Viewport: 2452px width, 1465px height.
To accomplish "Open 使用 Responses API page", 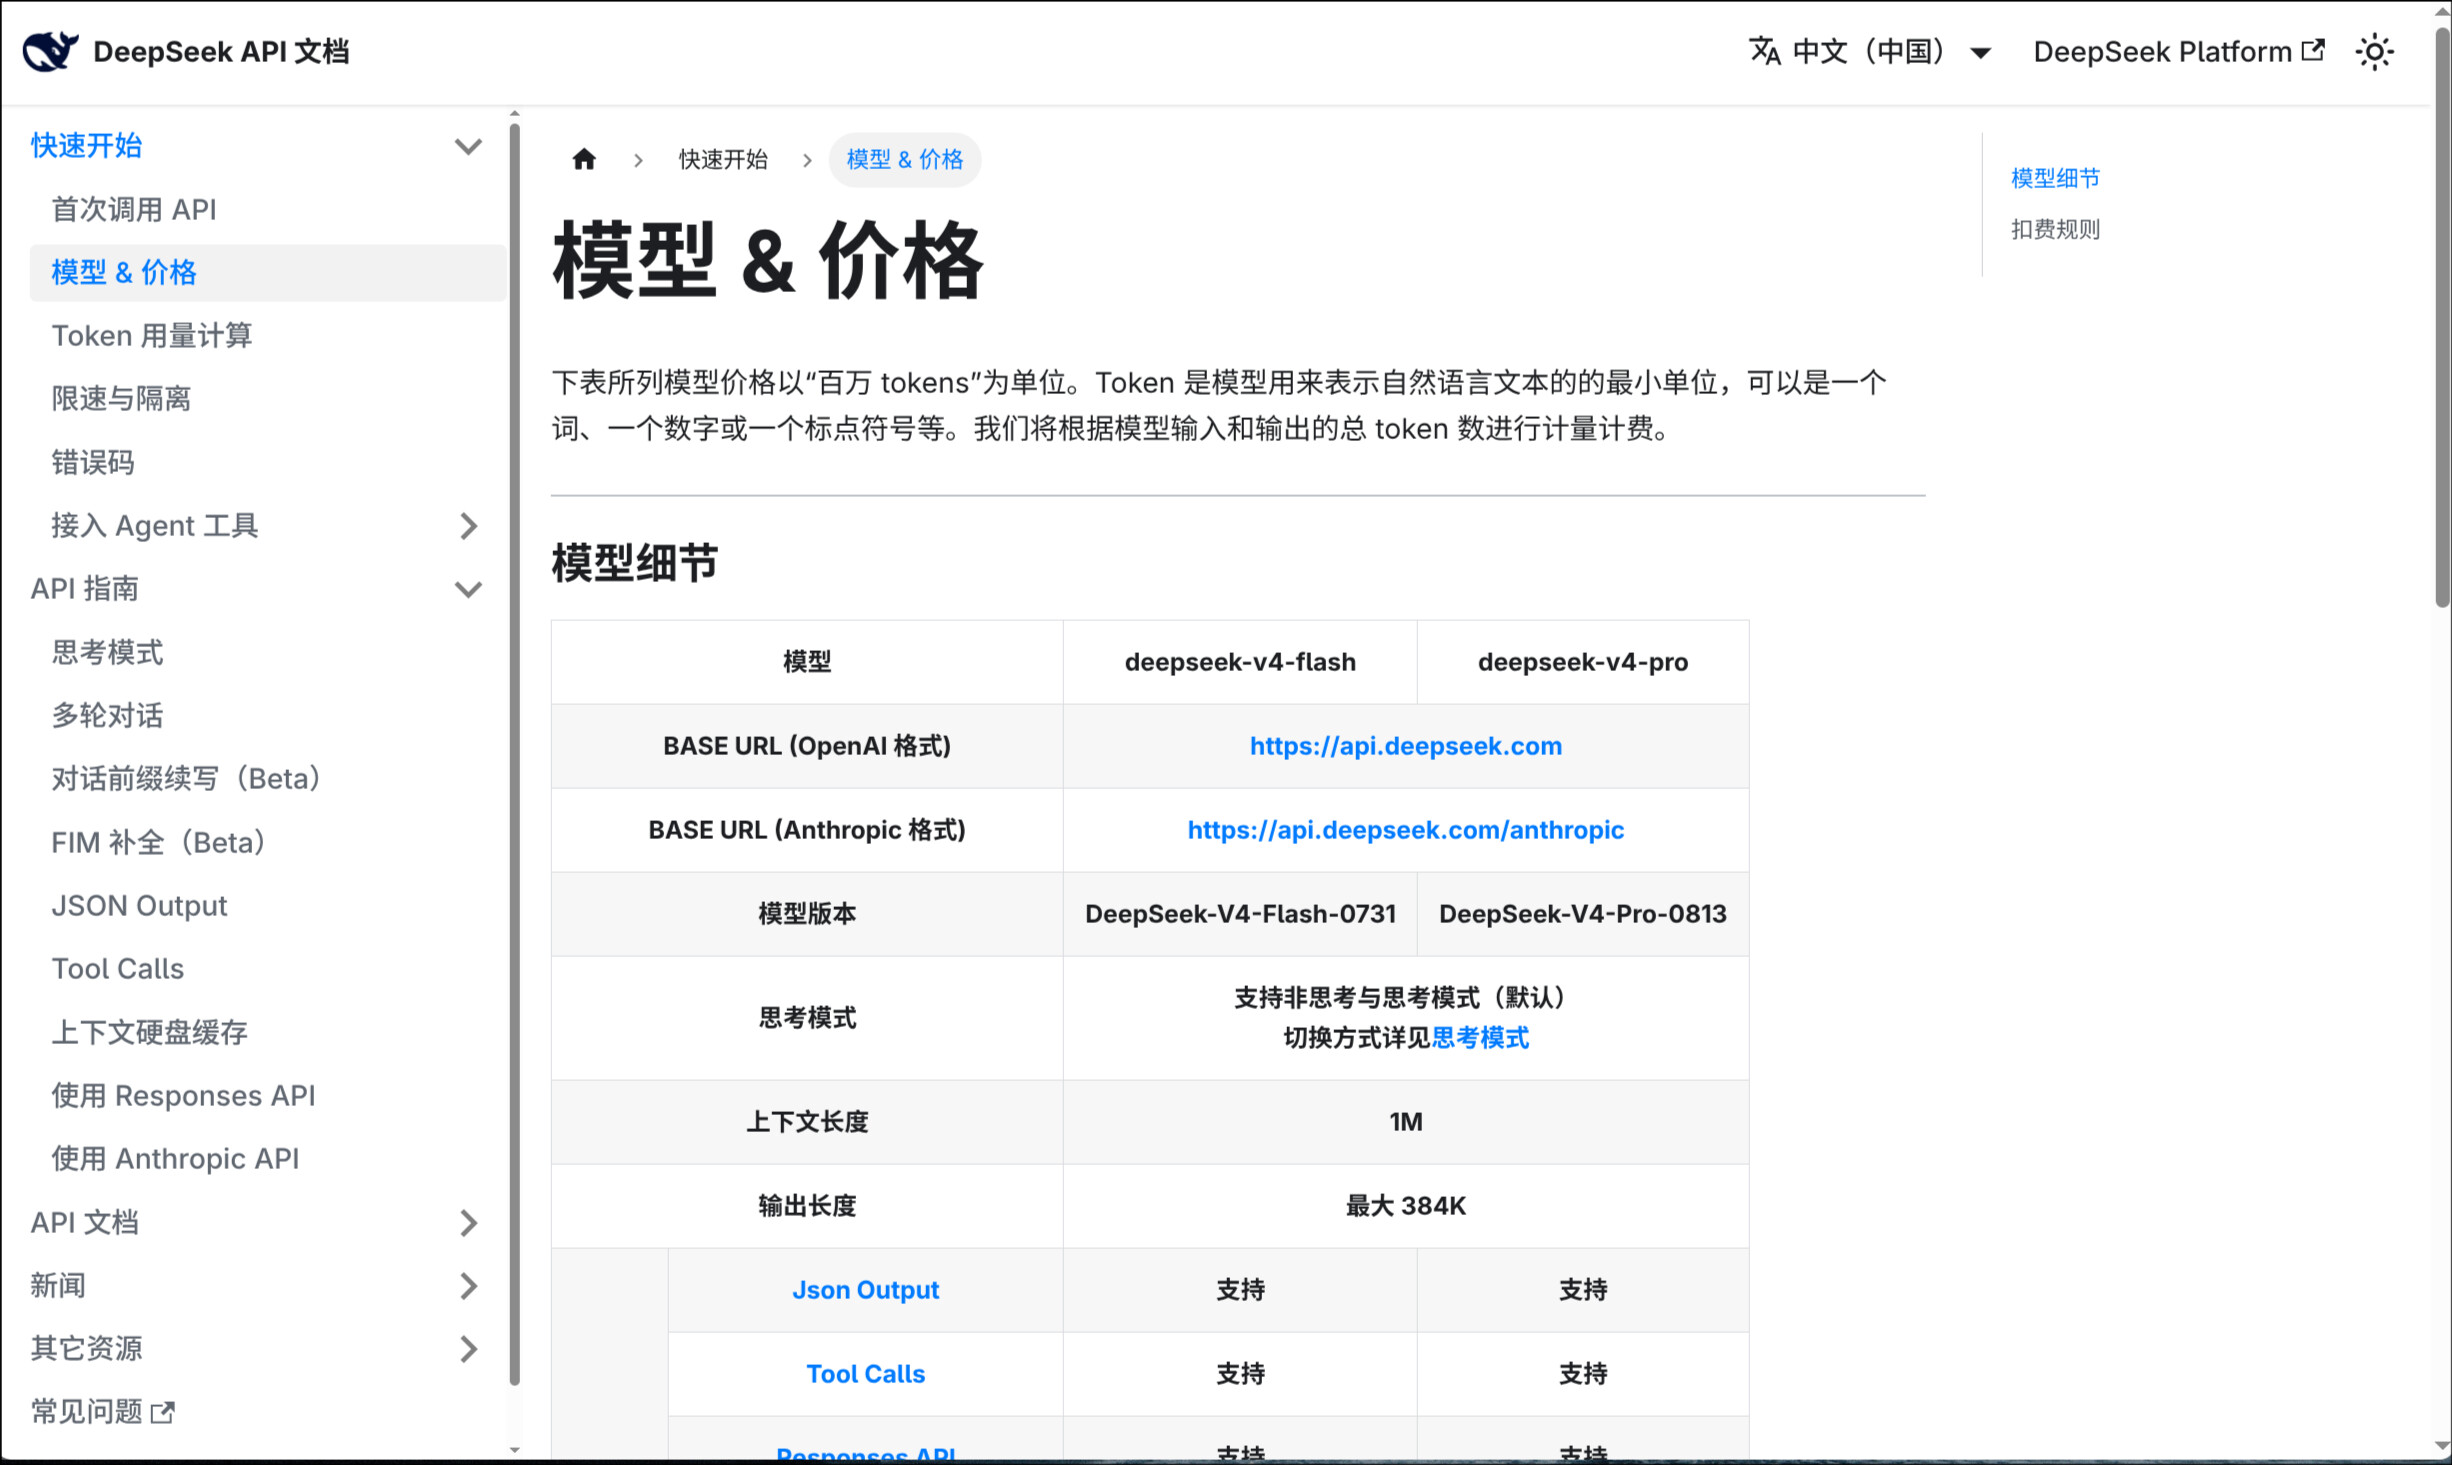I will click(x=183, y=1095).
